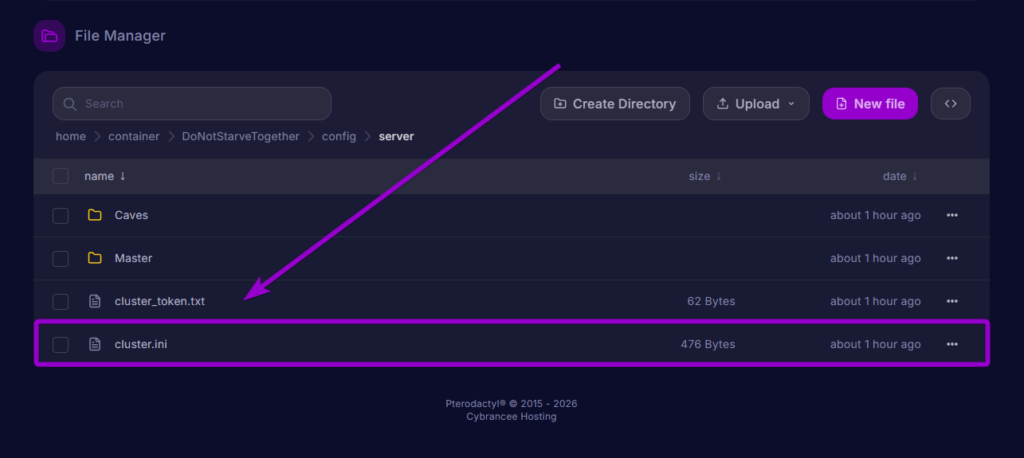Viewport: 1024px width, 458px height.
Task: Select the cluster.ini checkbox
Action: point(61,344)
